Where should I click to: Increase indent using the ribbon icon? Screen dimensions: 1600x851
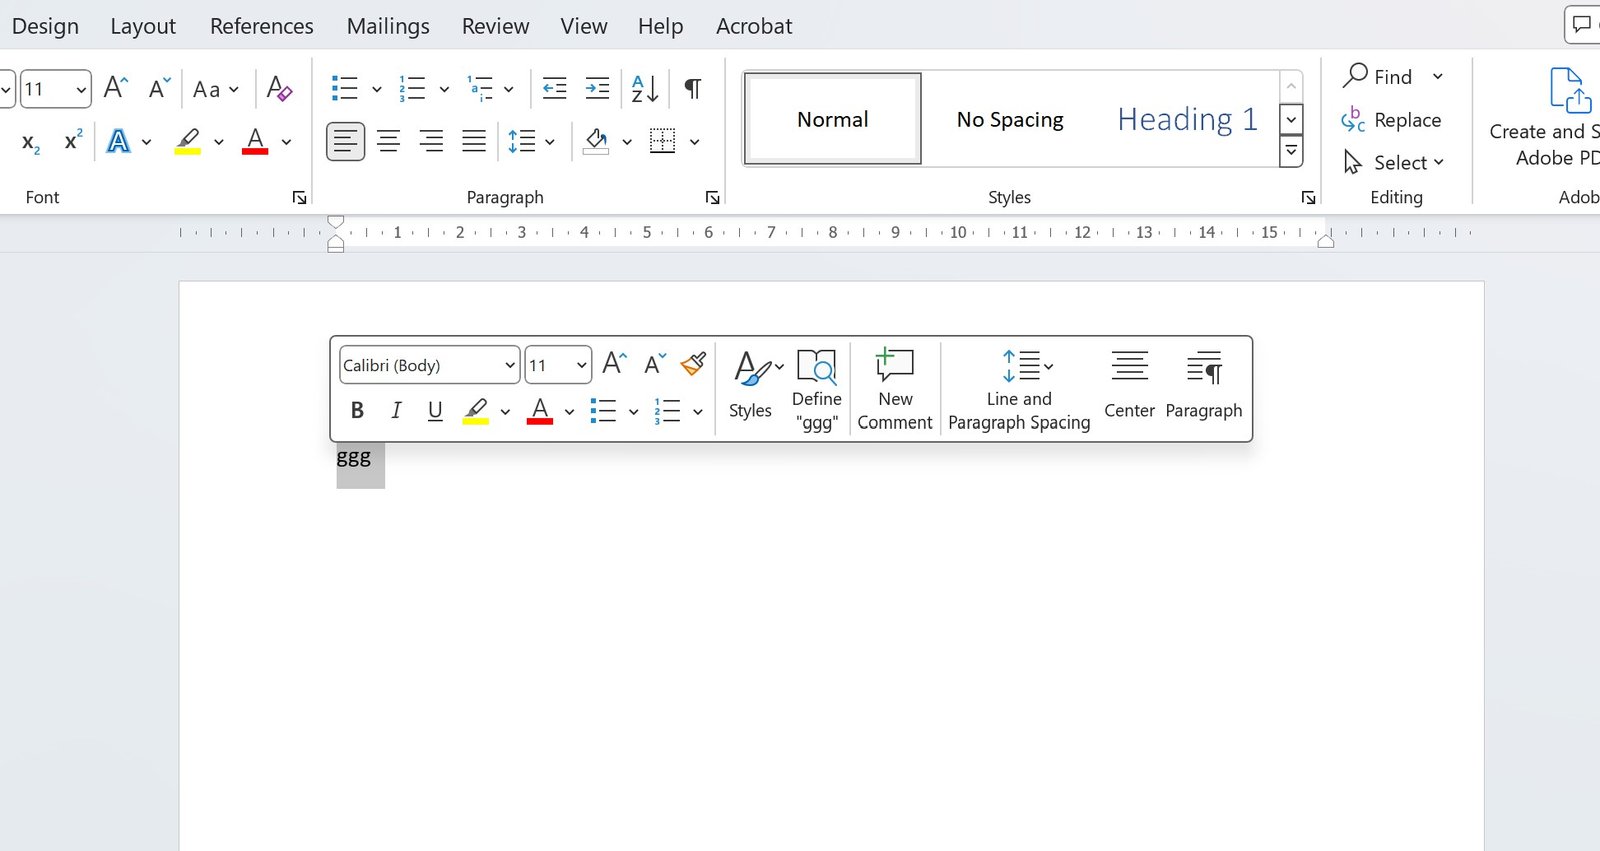click(597, 89)
